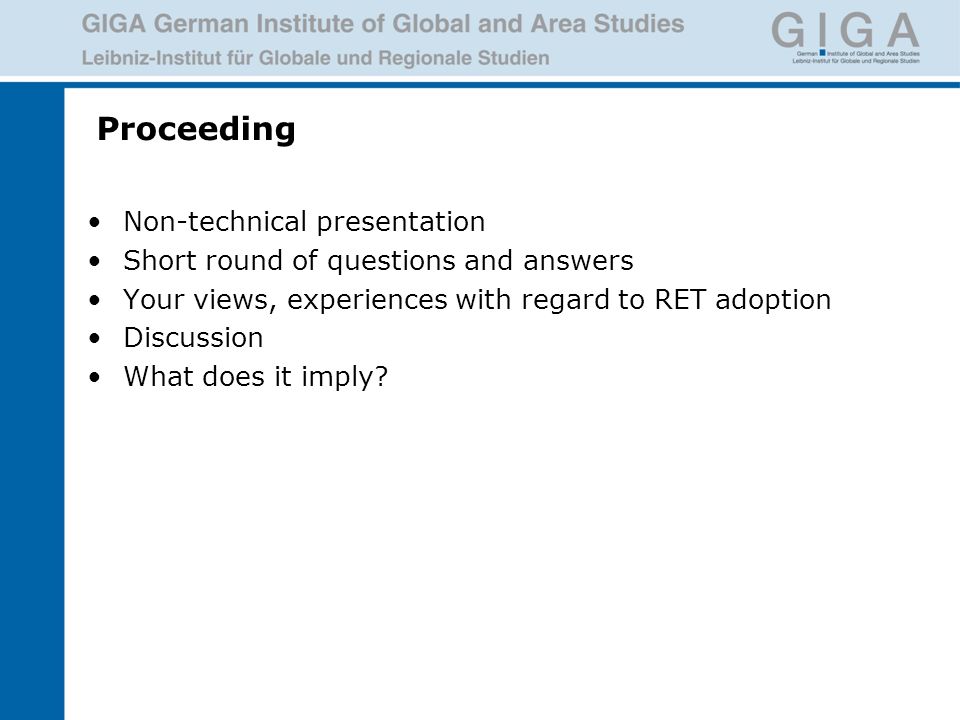The height and width of the screenshot is (720, 960).
Task: Click the Discussion bullet item
Action: click(x=193, y=338)
